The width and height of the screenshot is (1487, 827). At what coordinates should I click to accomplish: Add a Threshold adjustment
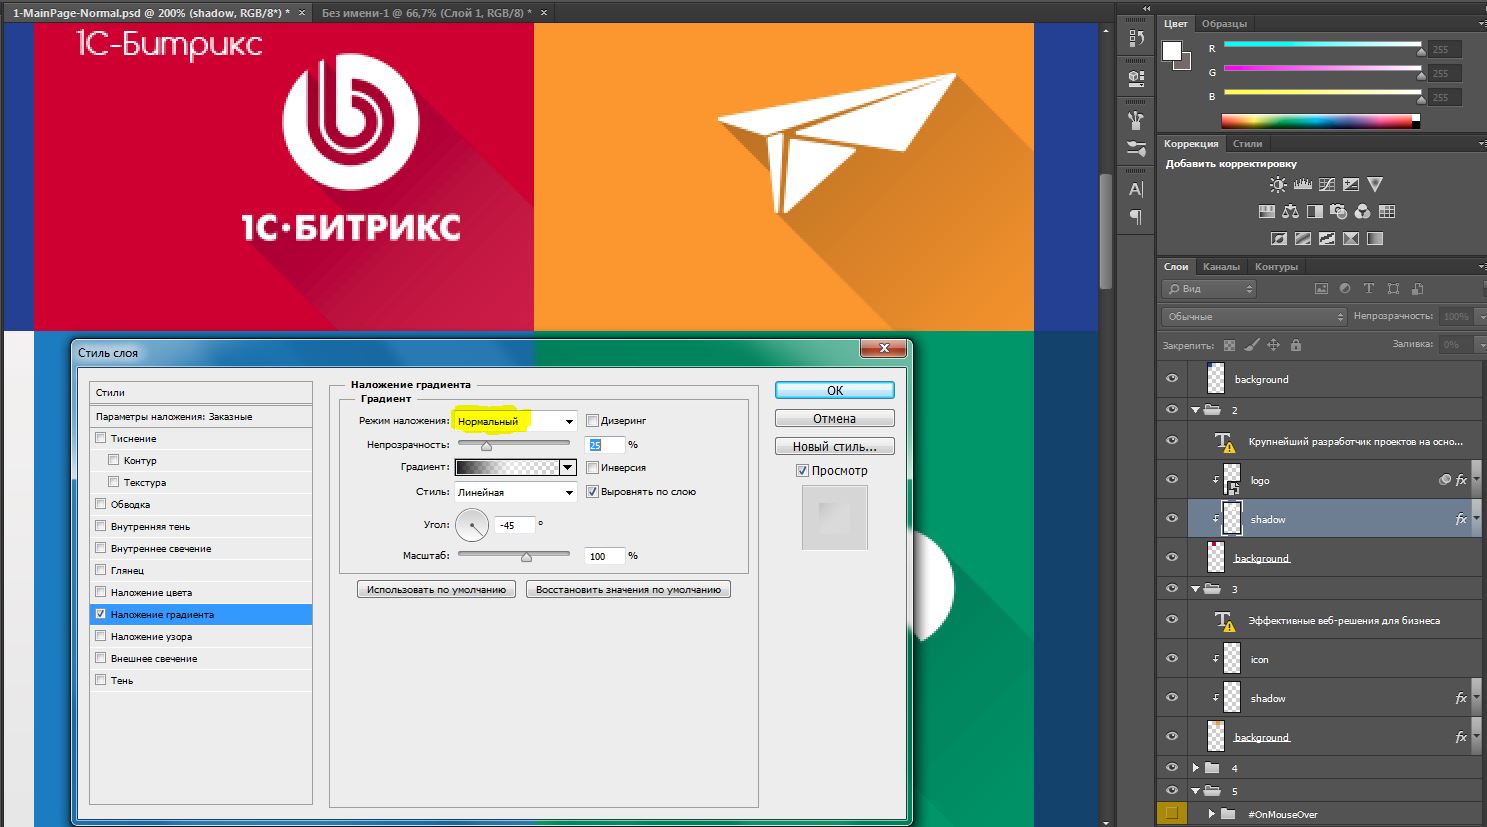point(1327,239)
